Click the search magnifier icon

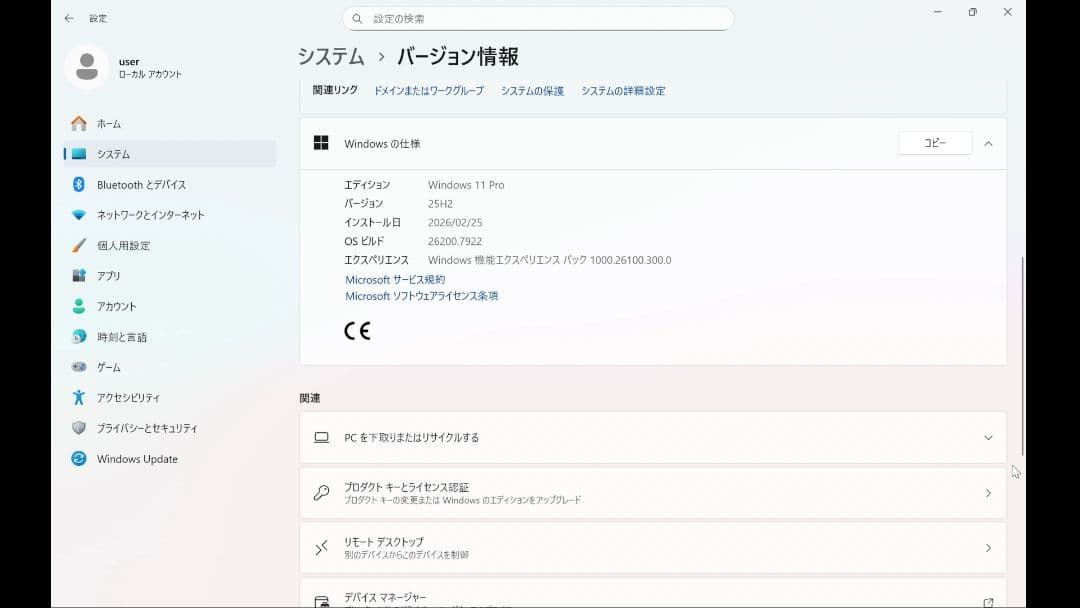357,19
